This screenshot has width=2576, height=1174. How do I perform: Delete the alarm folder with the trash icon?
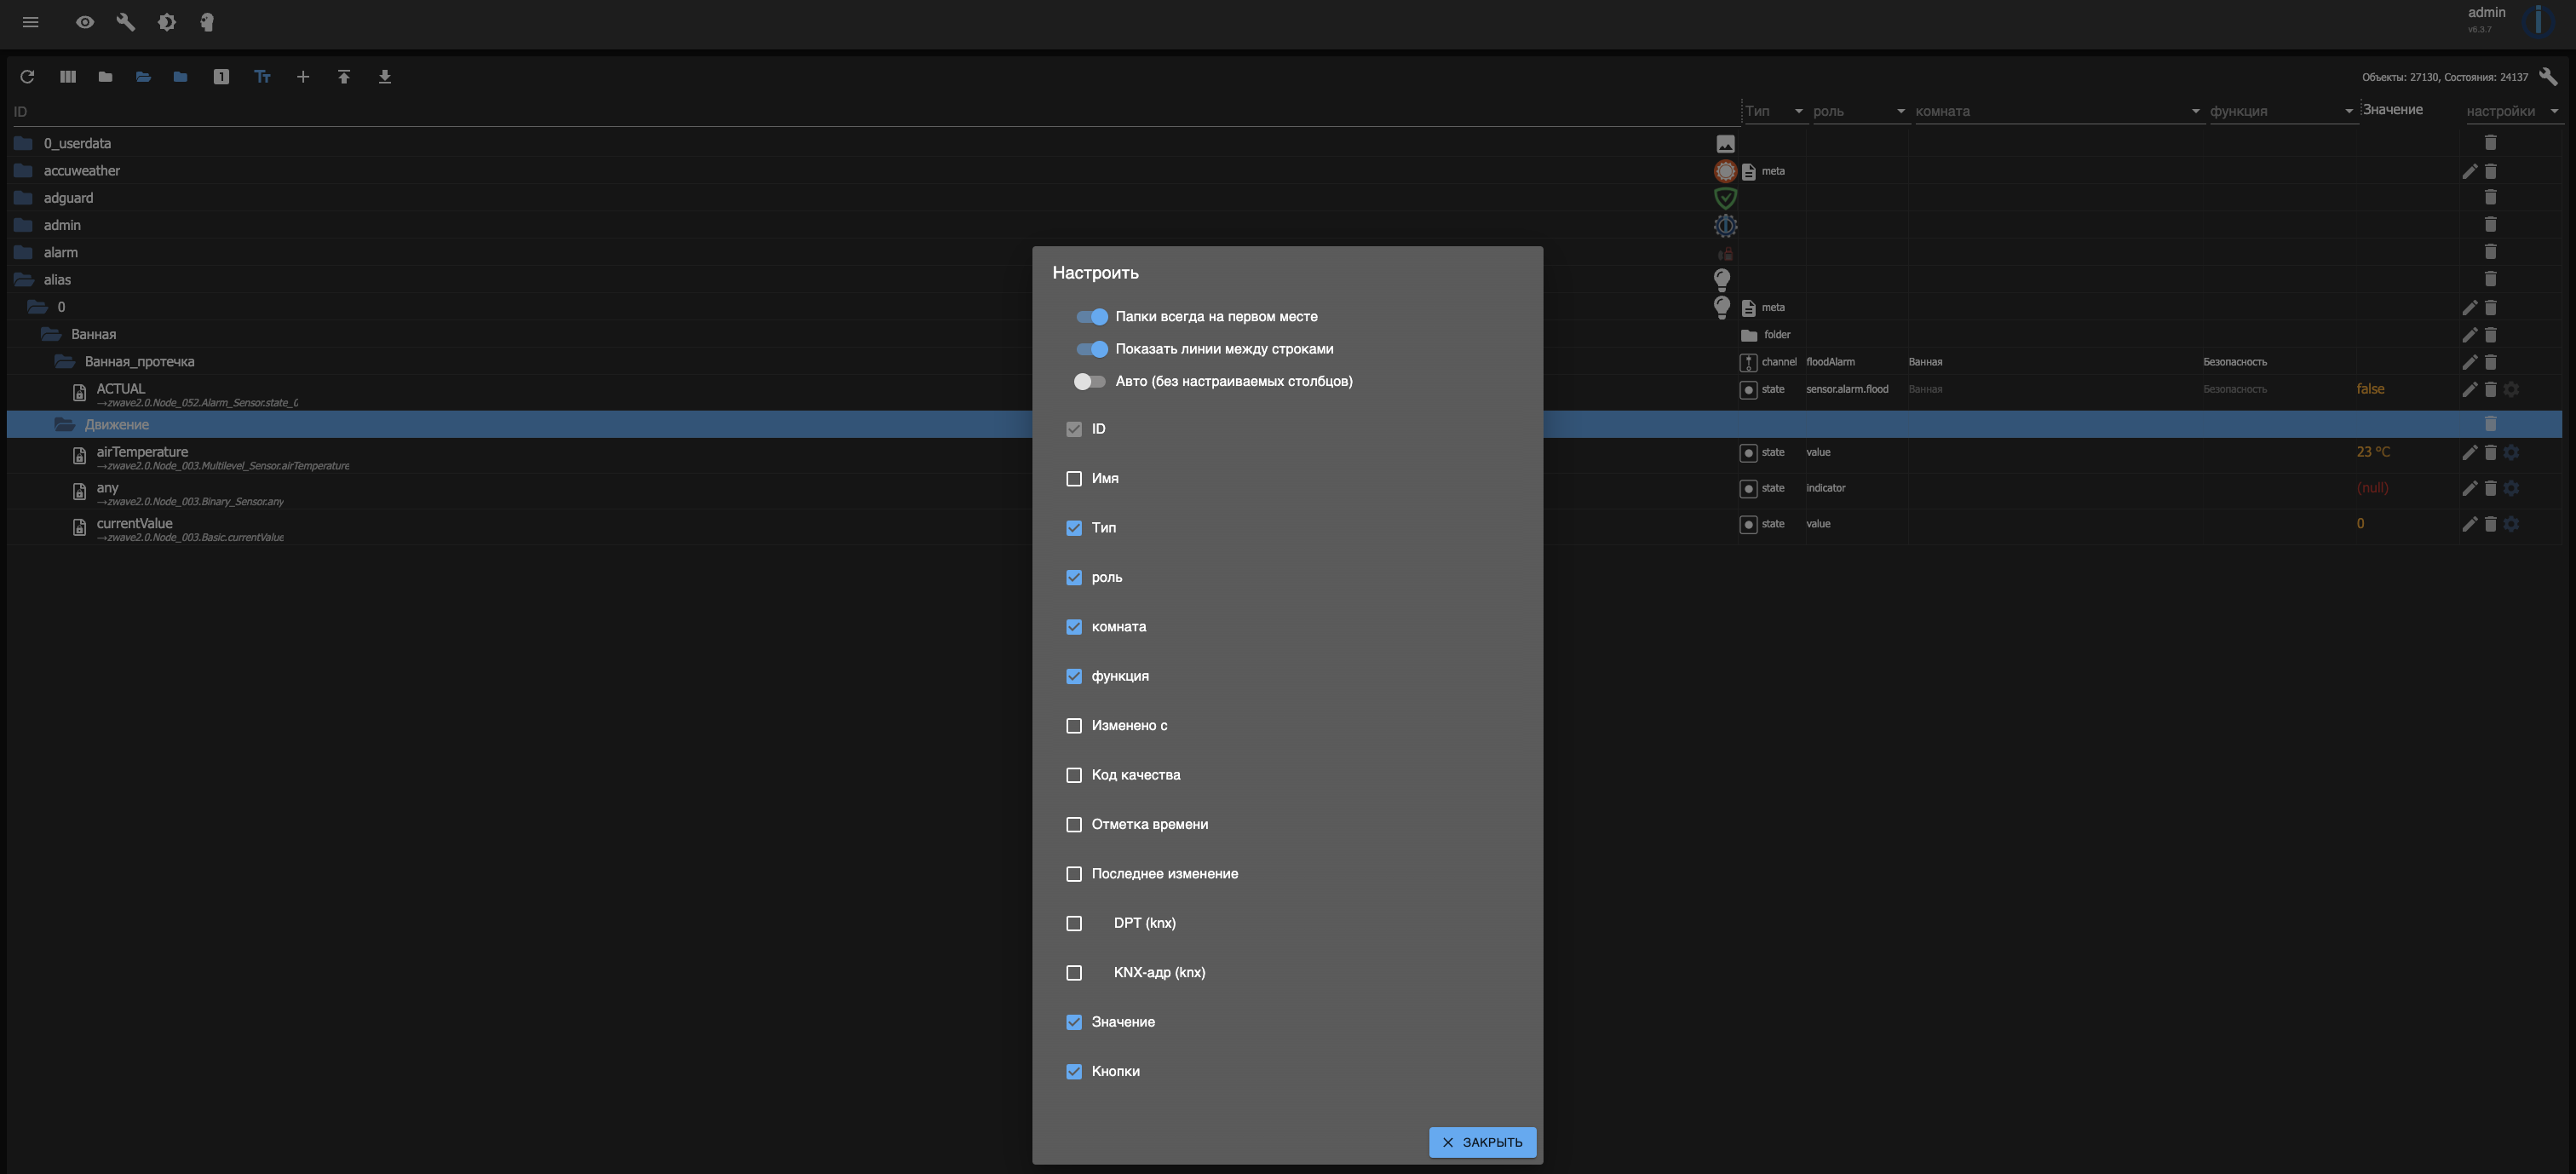[2490, 252]
